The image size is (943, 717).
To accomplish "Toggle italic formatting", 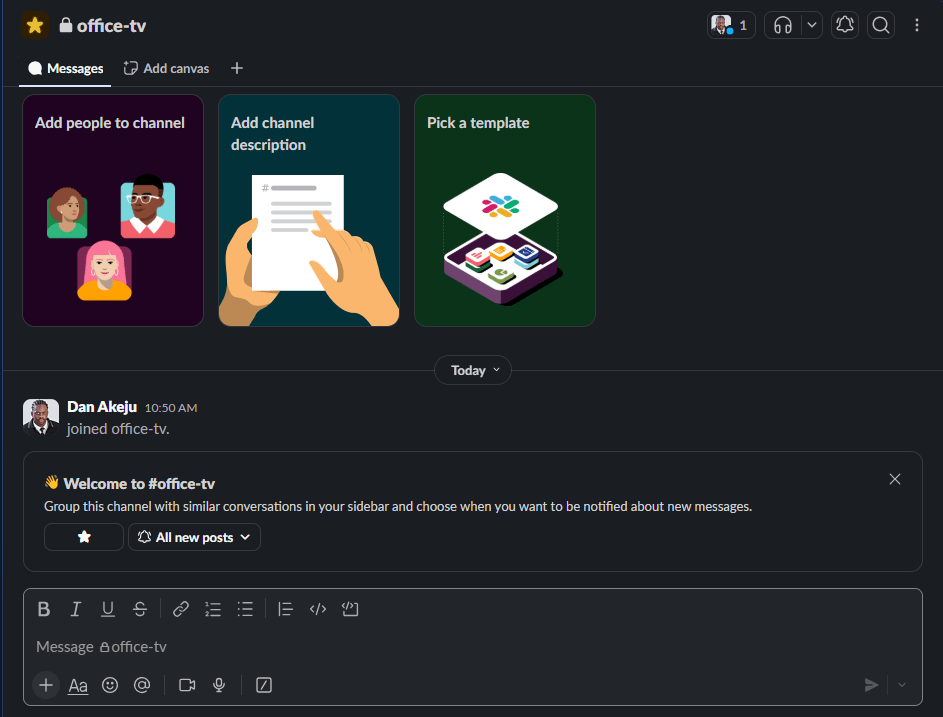I will pyautogui.click(x=76, y=609).
